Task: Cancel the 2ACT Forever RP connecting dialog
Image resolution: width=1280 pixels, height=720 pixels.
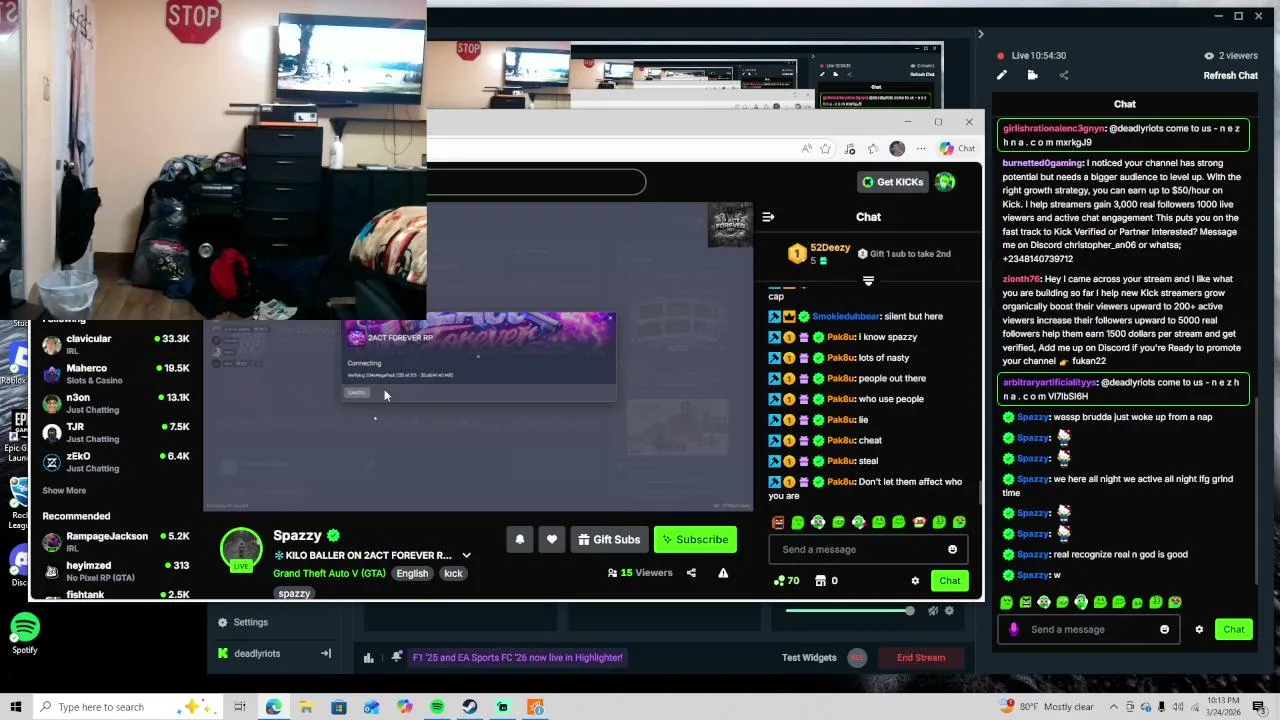Action: tap(357, 393)
